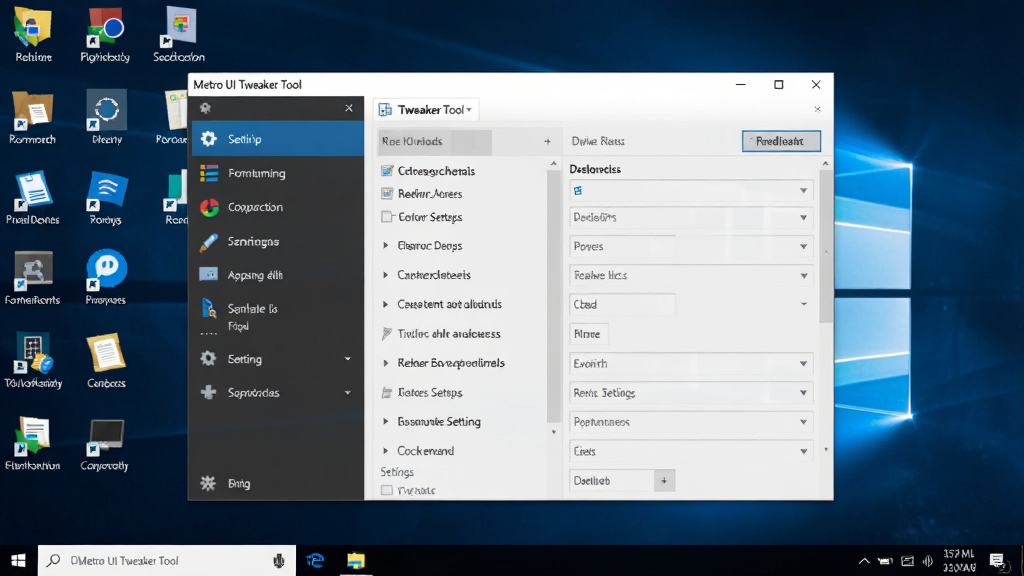Click the plus cross icon beside Sopntodas

[x=208, y=392]
